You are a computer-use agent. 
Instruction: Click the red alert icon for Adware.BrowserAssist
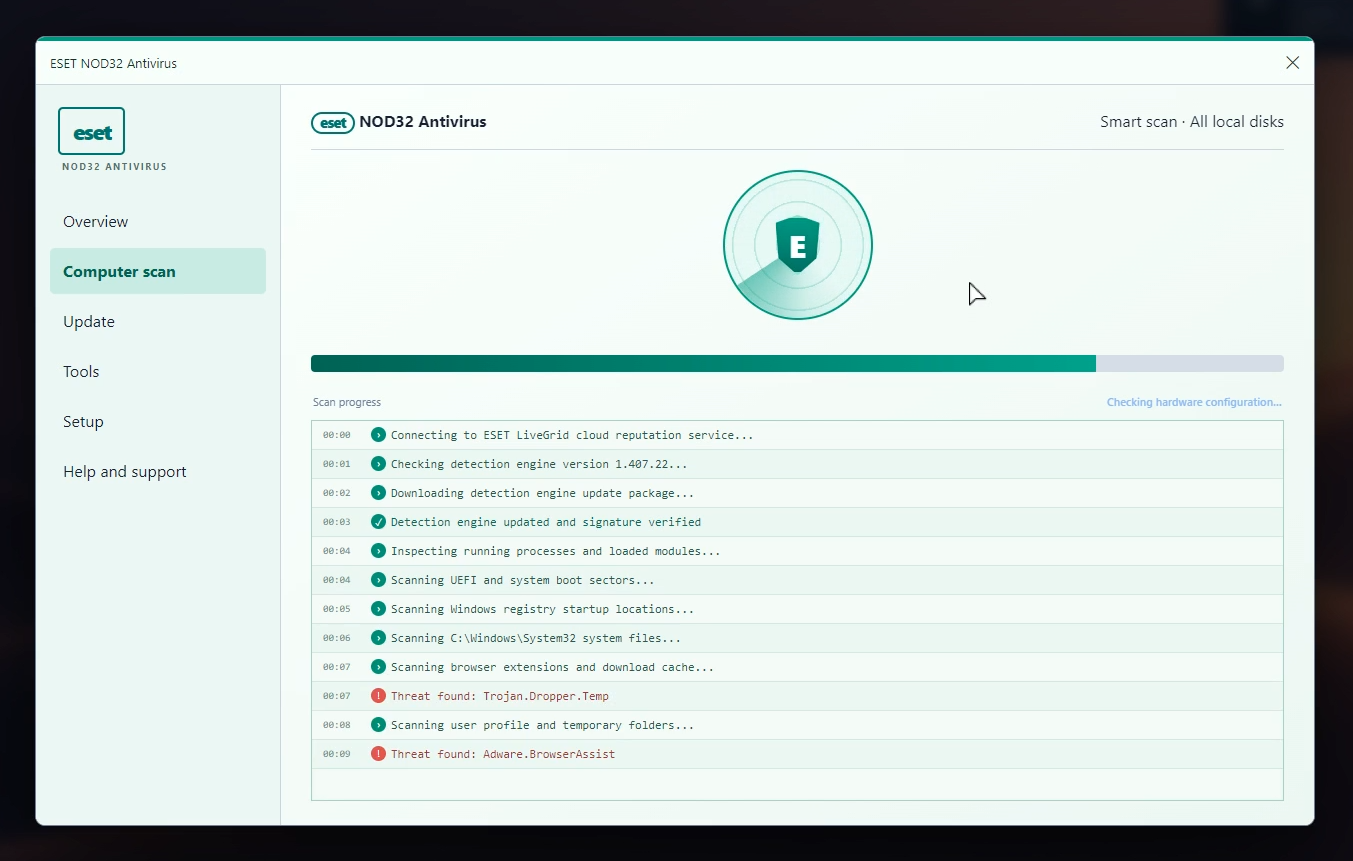click(x=378, y=754)
